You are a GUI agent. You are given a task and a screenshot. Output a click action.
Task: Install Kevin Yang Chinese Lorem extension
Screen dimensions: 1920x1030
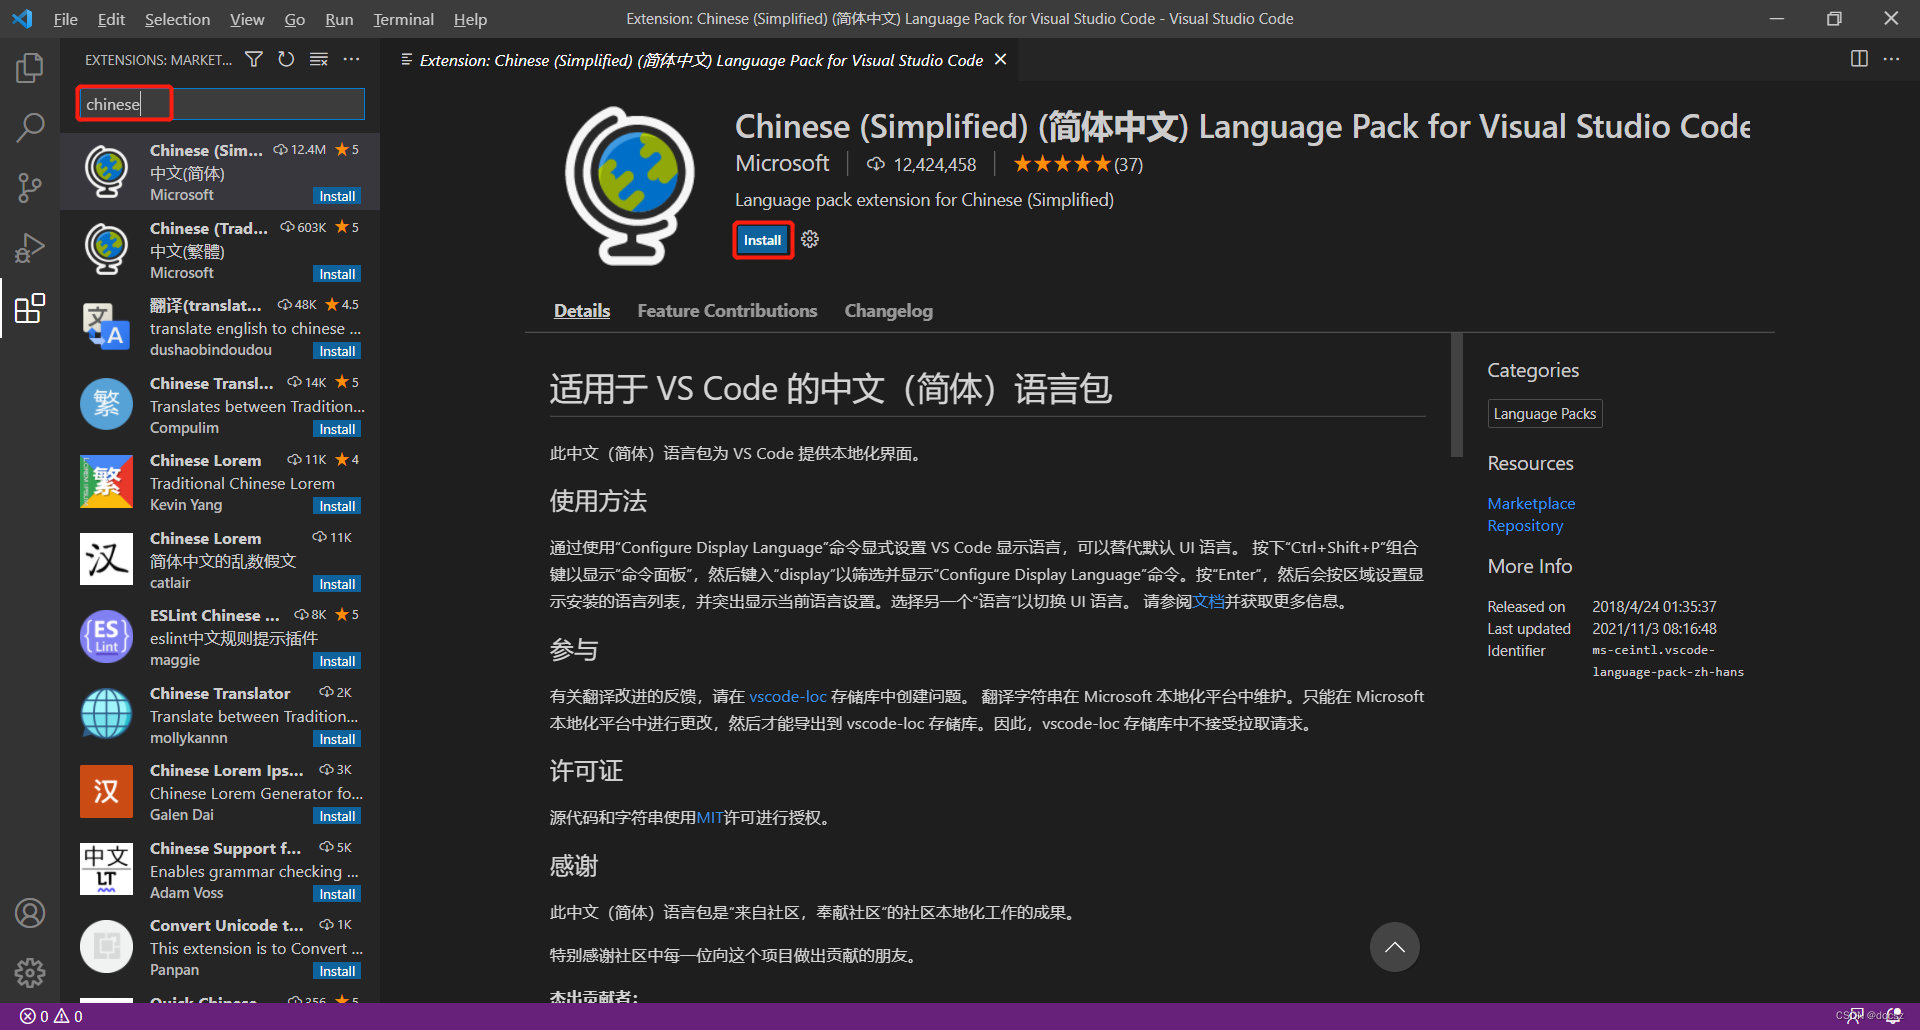point(337,506)
